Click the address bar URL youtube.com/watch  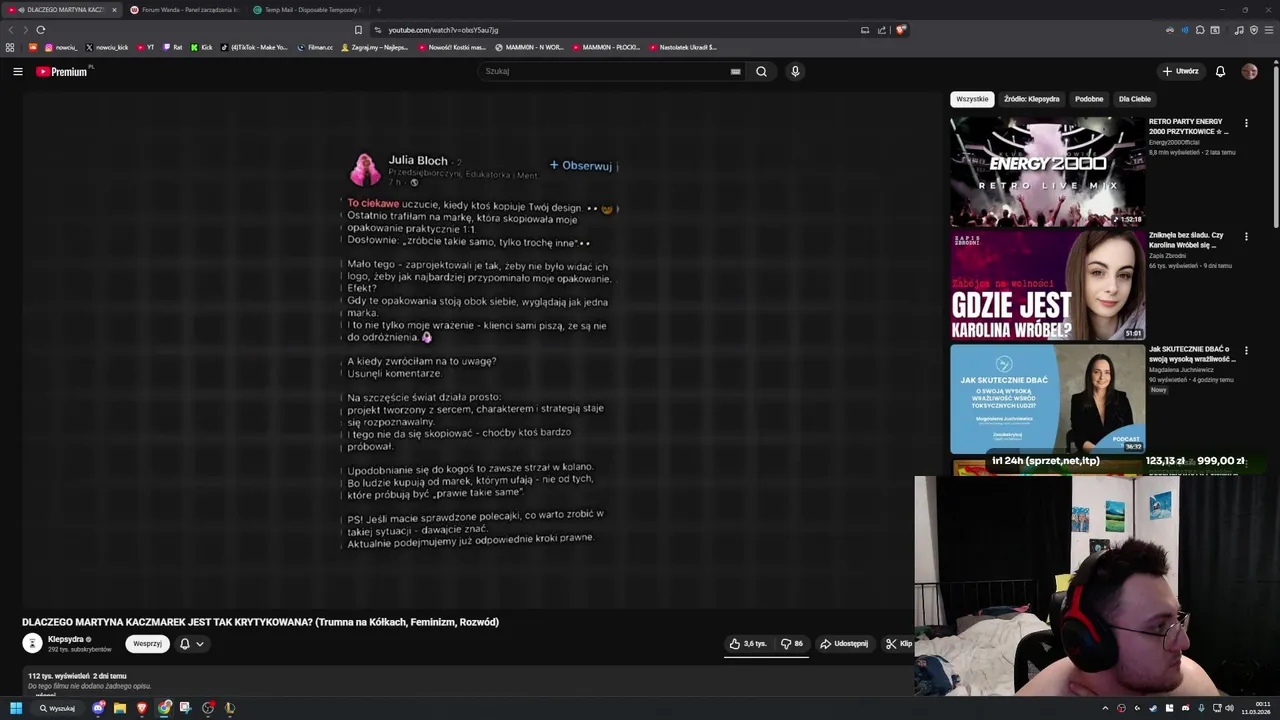tap(443, 30)
